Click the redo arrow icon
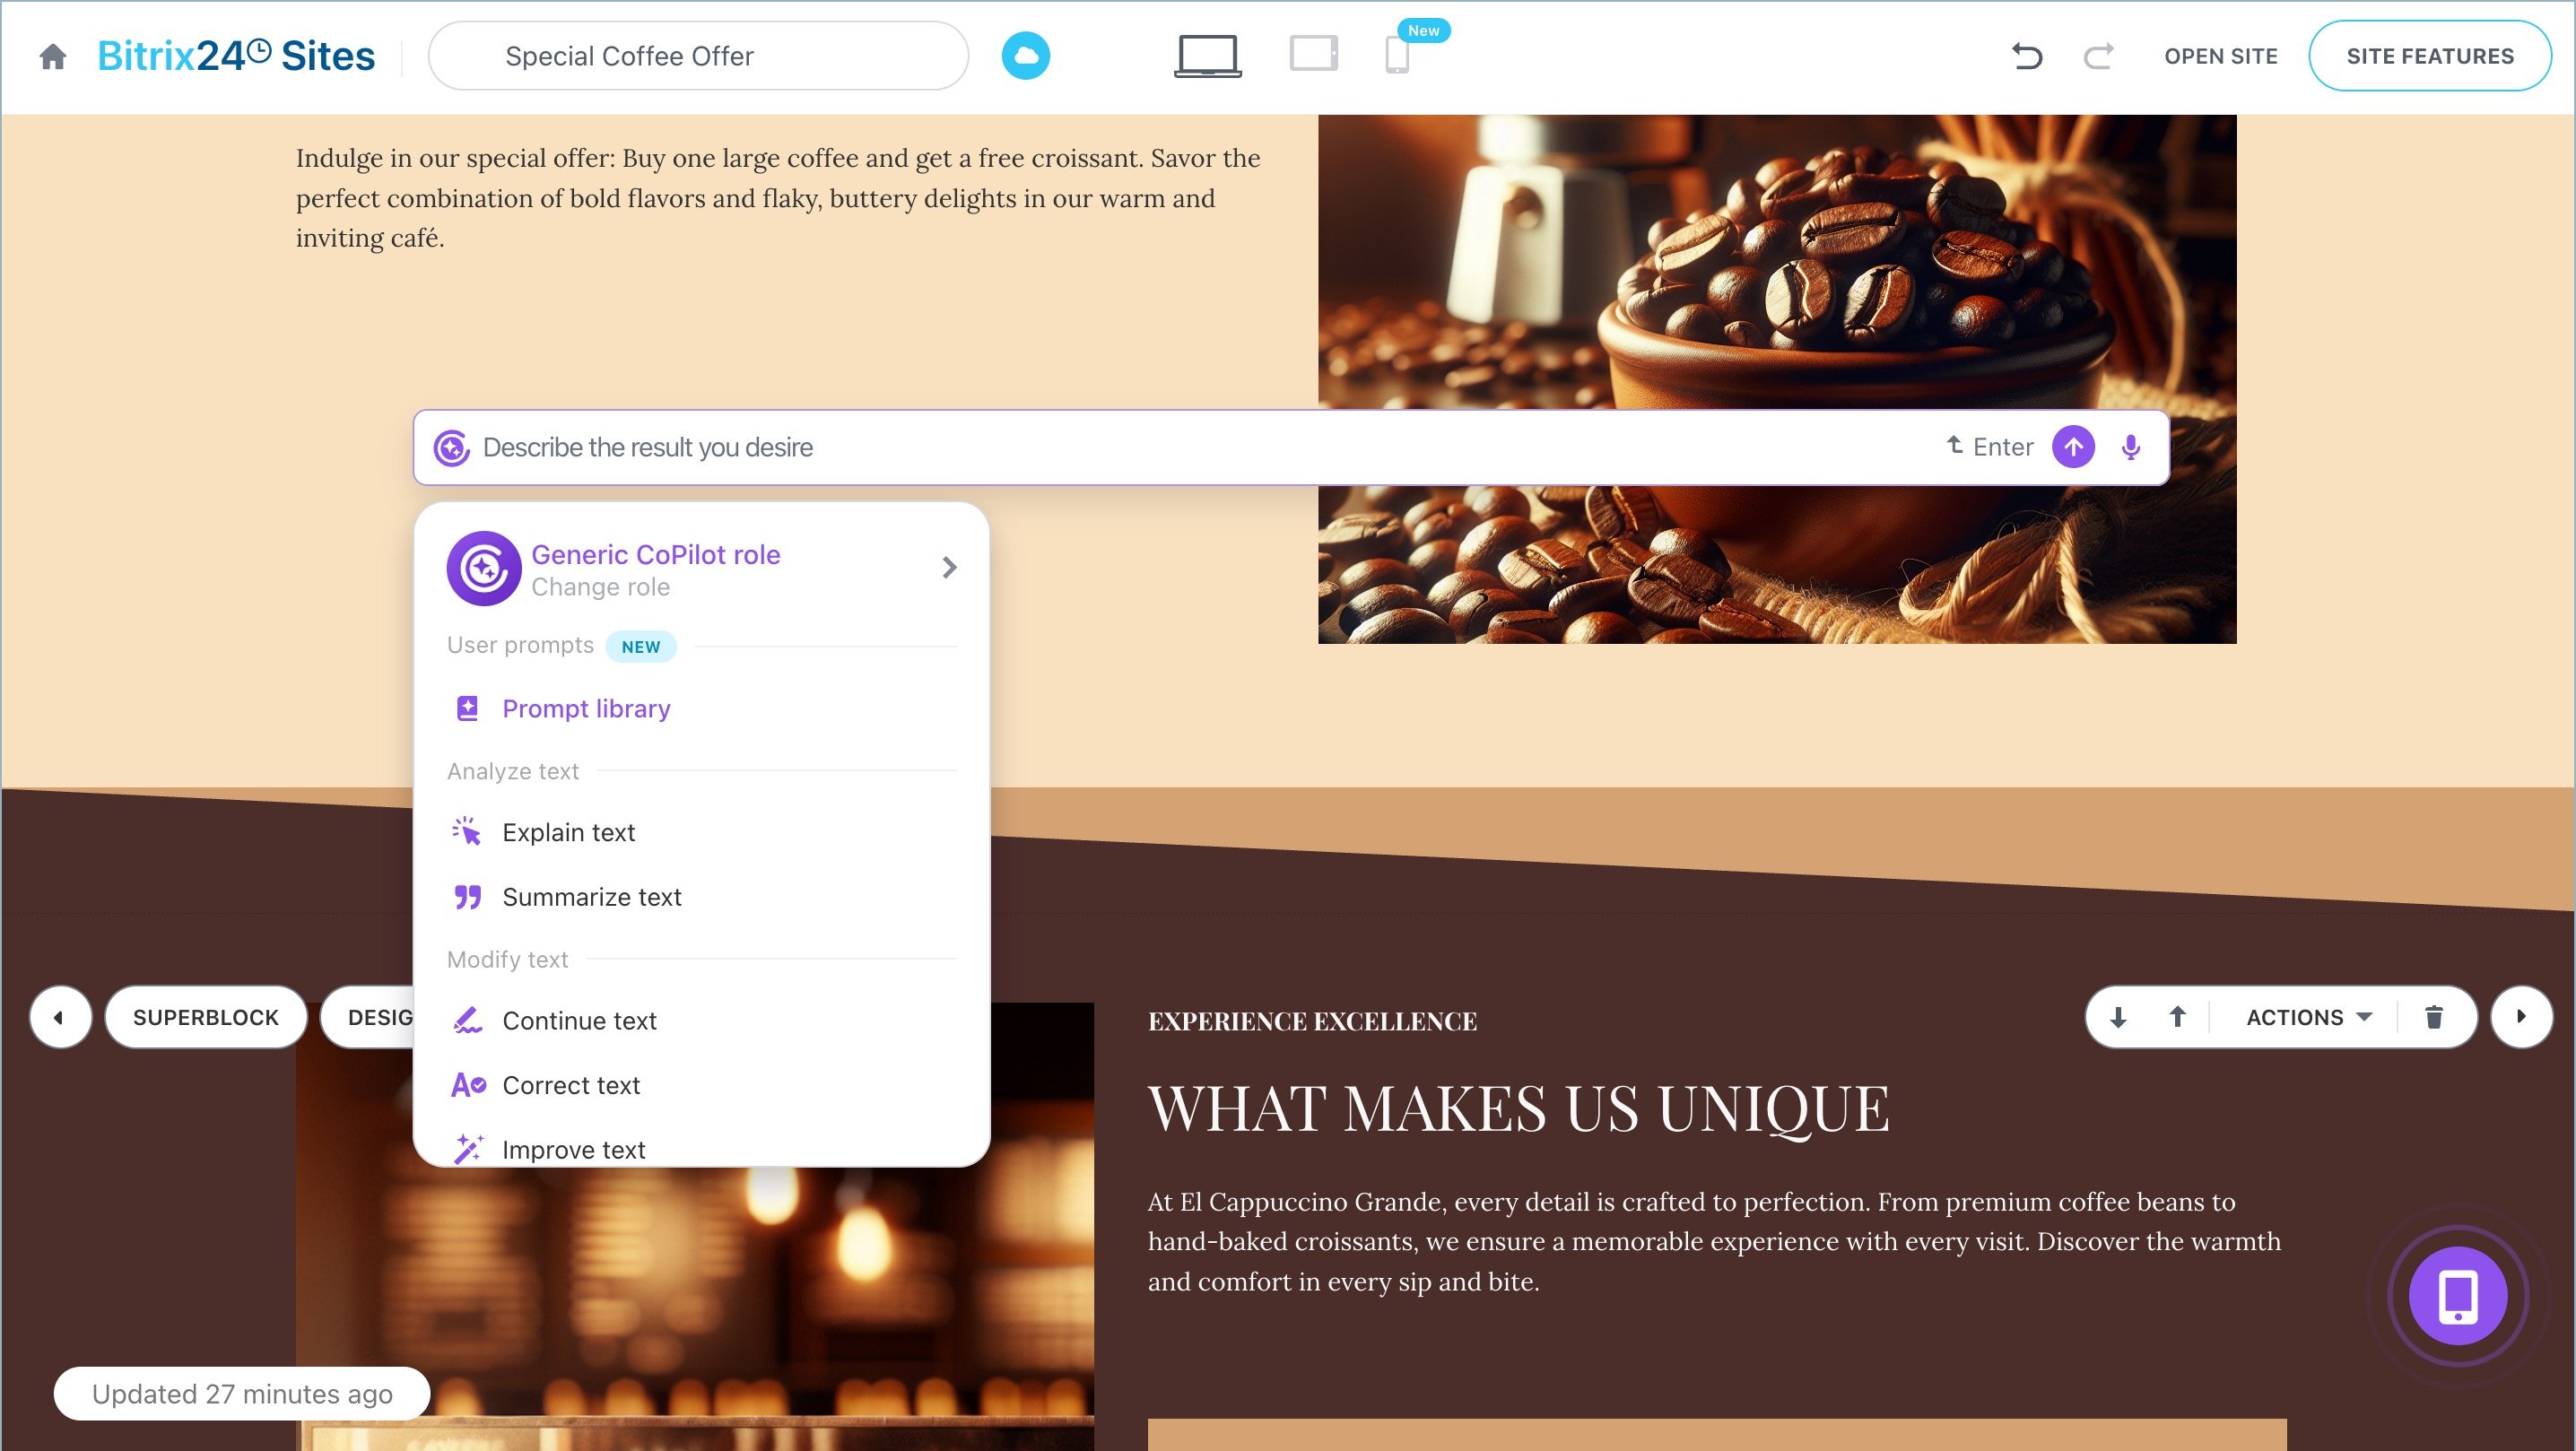This screenshot has width=2576, height=1451. click(x=2098, y=56)
